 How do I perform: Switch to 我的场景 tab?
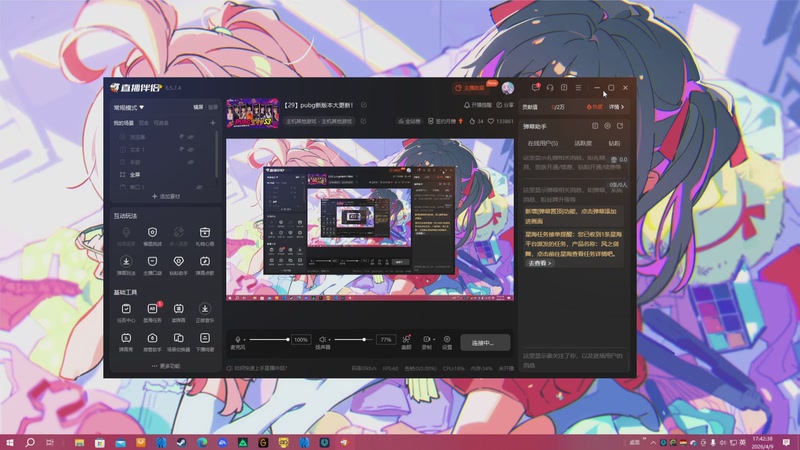123,123
